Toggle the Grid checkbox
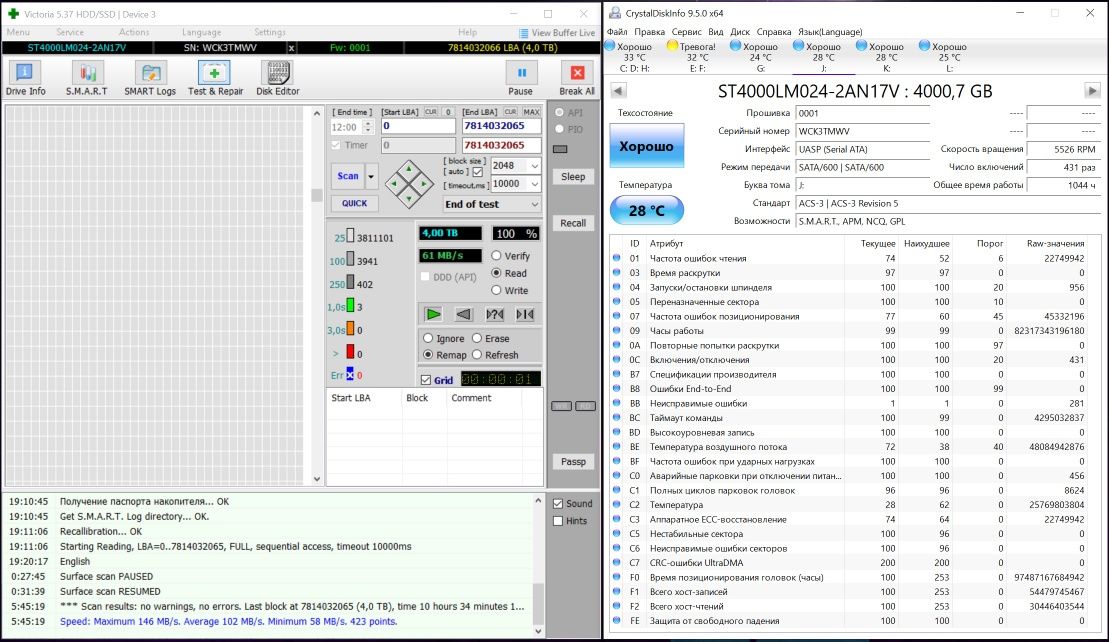The width and height of the screenshot is (1109, 642). coord(426,380)
